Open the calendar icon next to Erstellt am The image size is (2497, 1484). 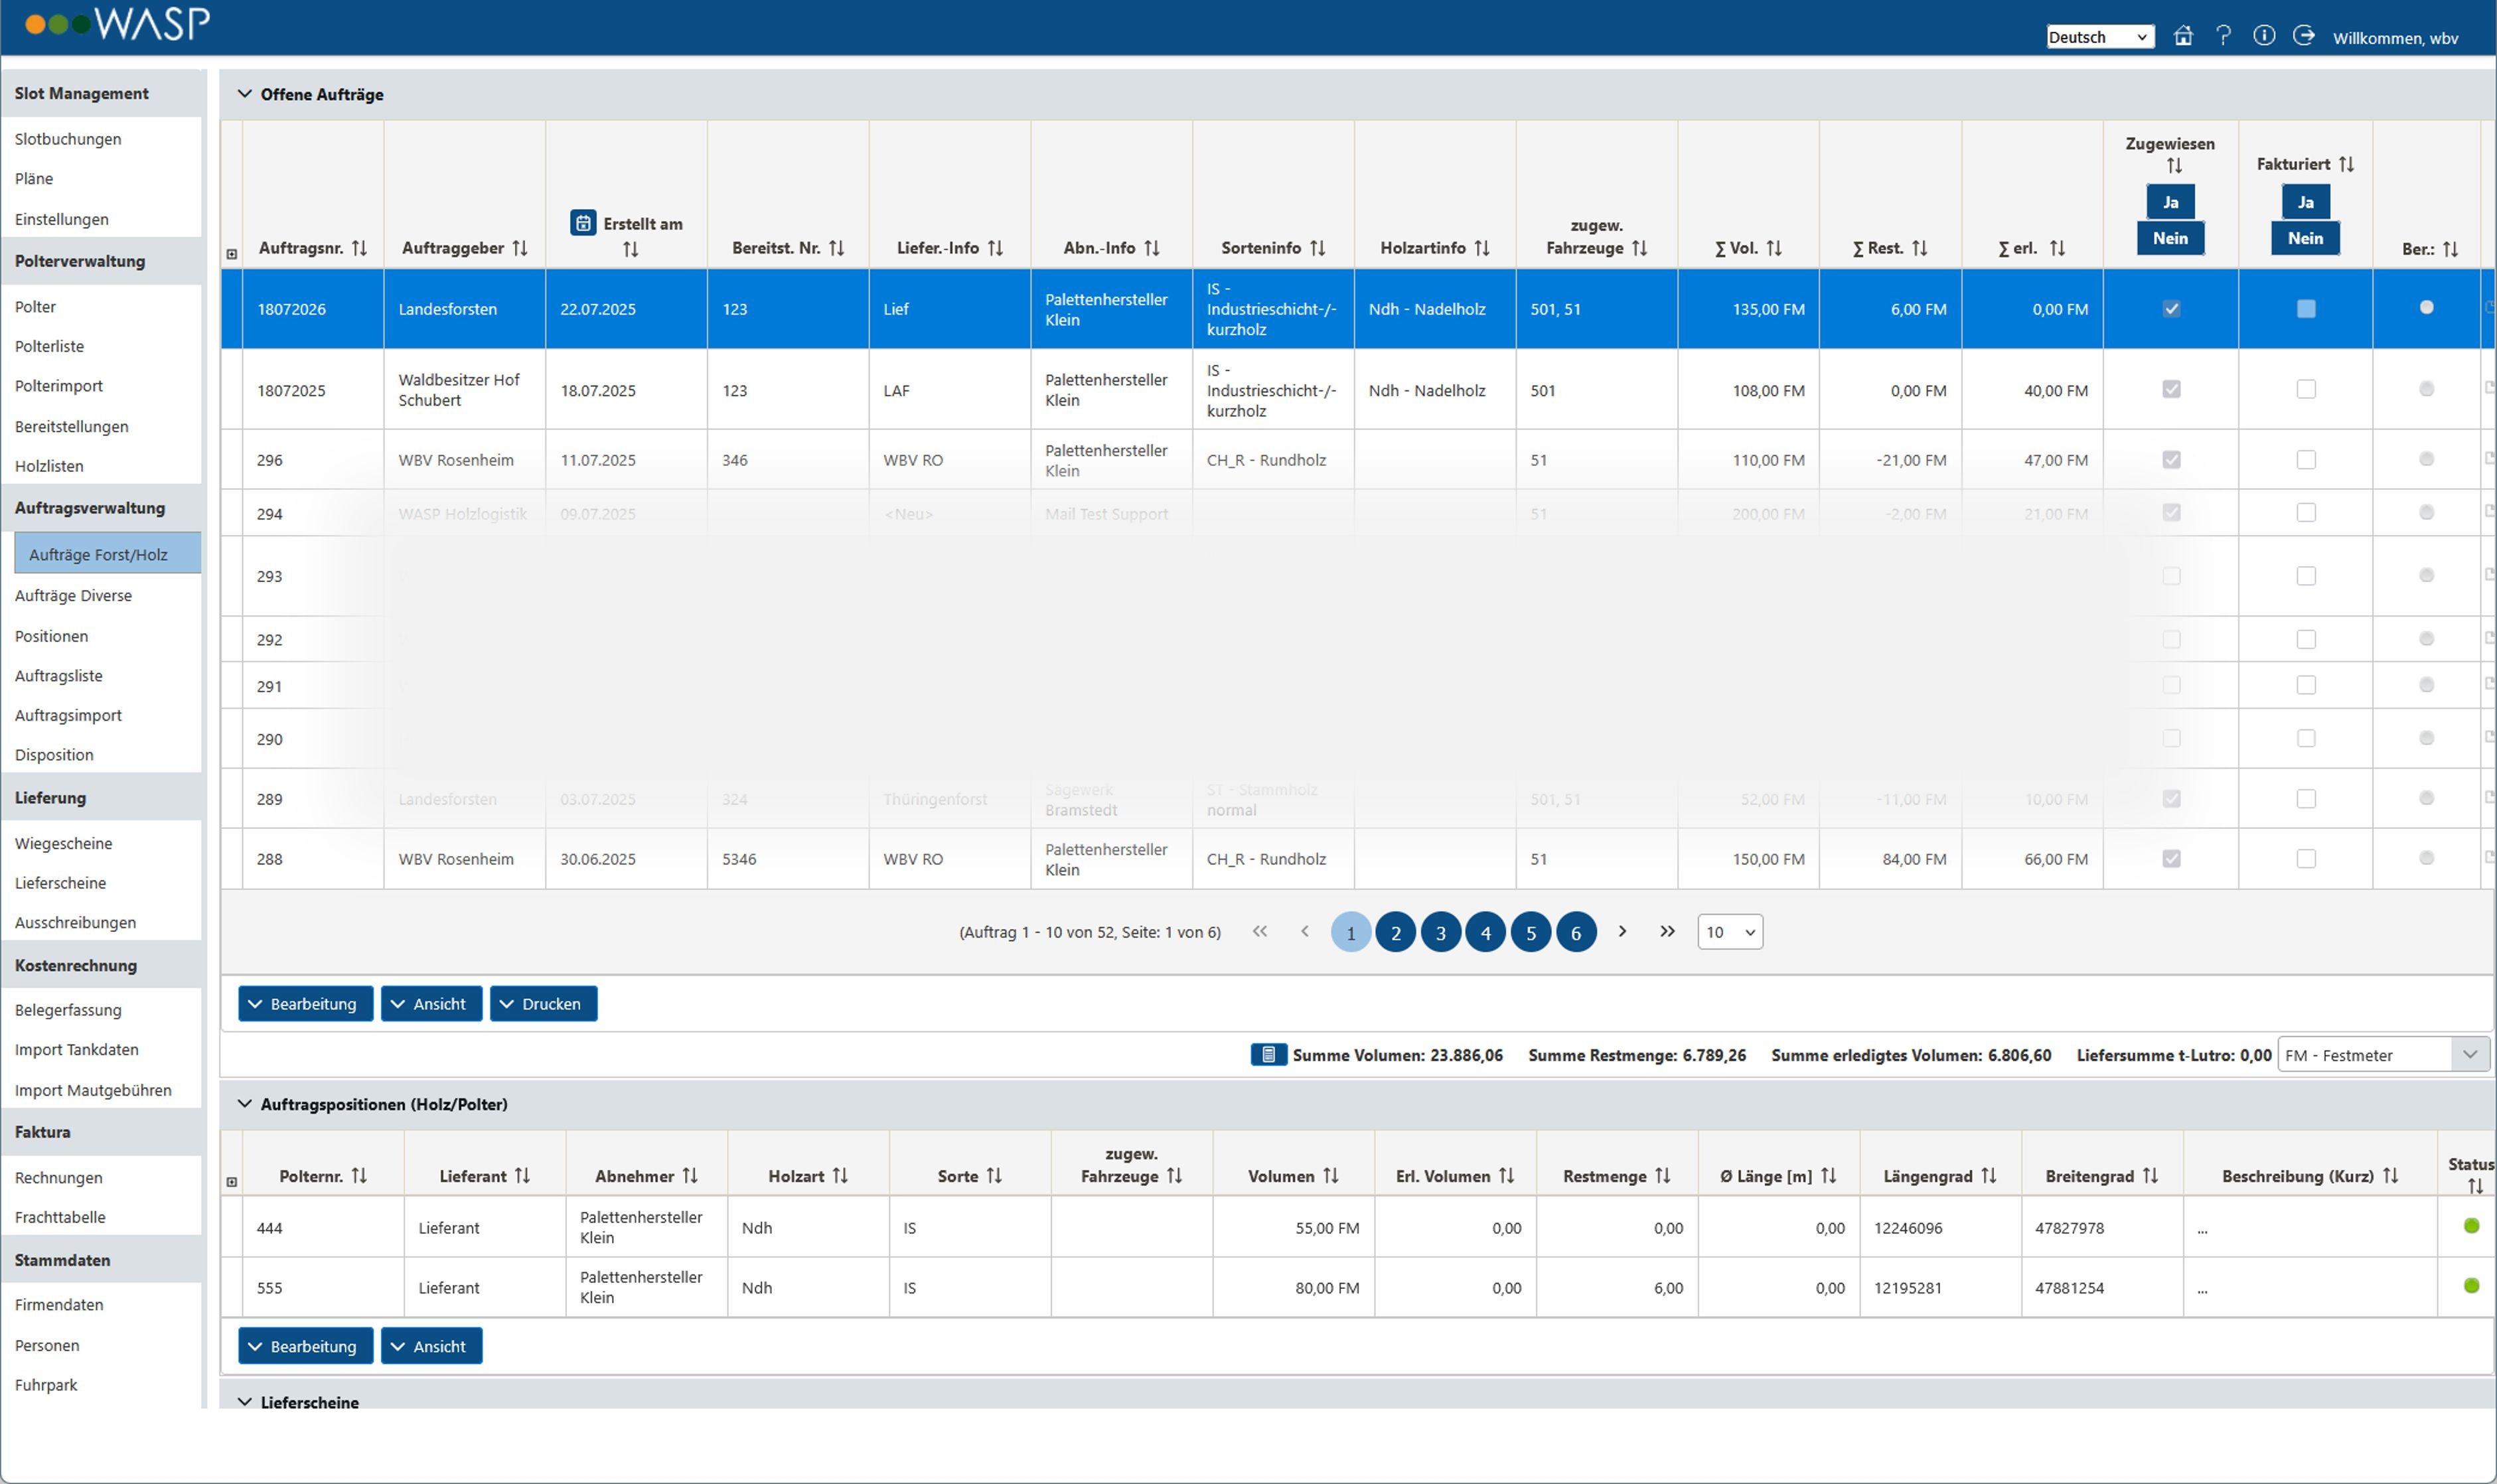[583, 222]
